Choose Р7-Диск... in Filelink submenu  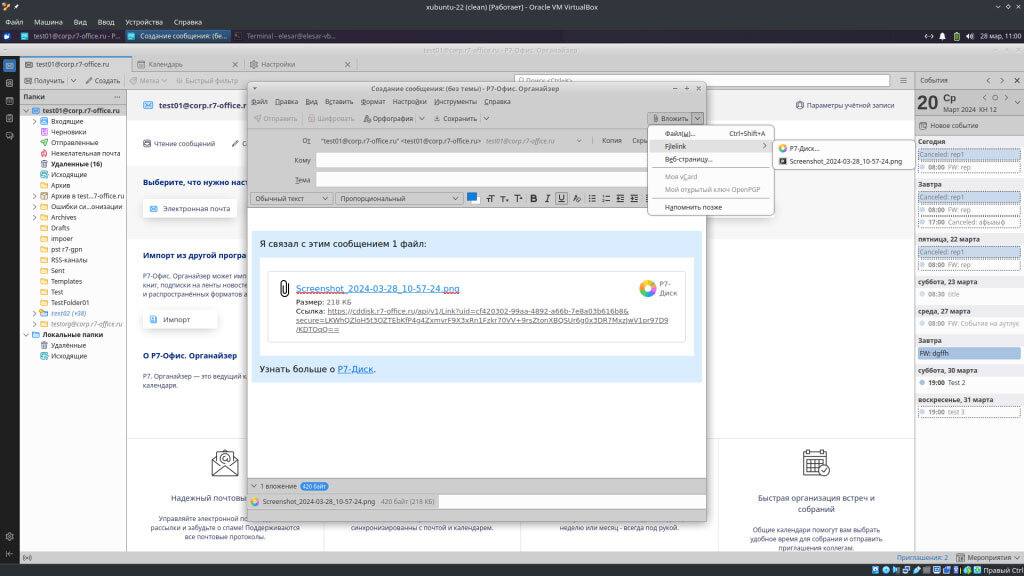(x=843, y=148)
